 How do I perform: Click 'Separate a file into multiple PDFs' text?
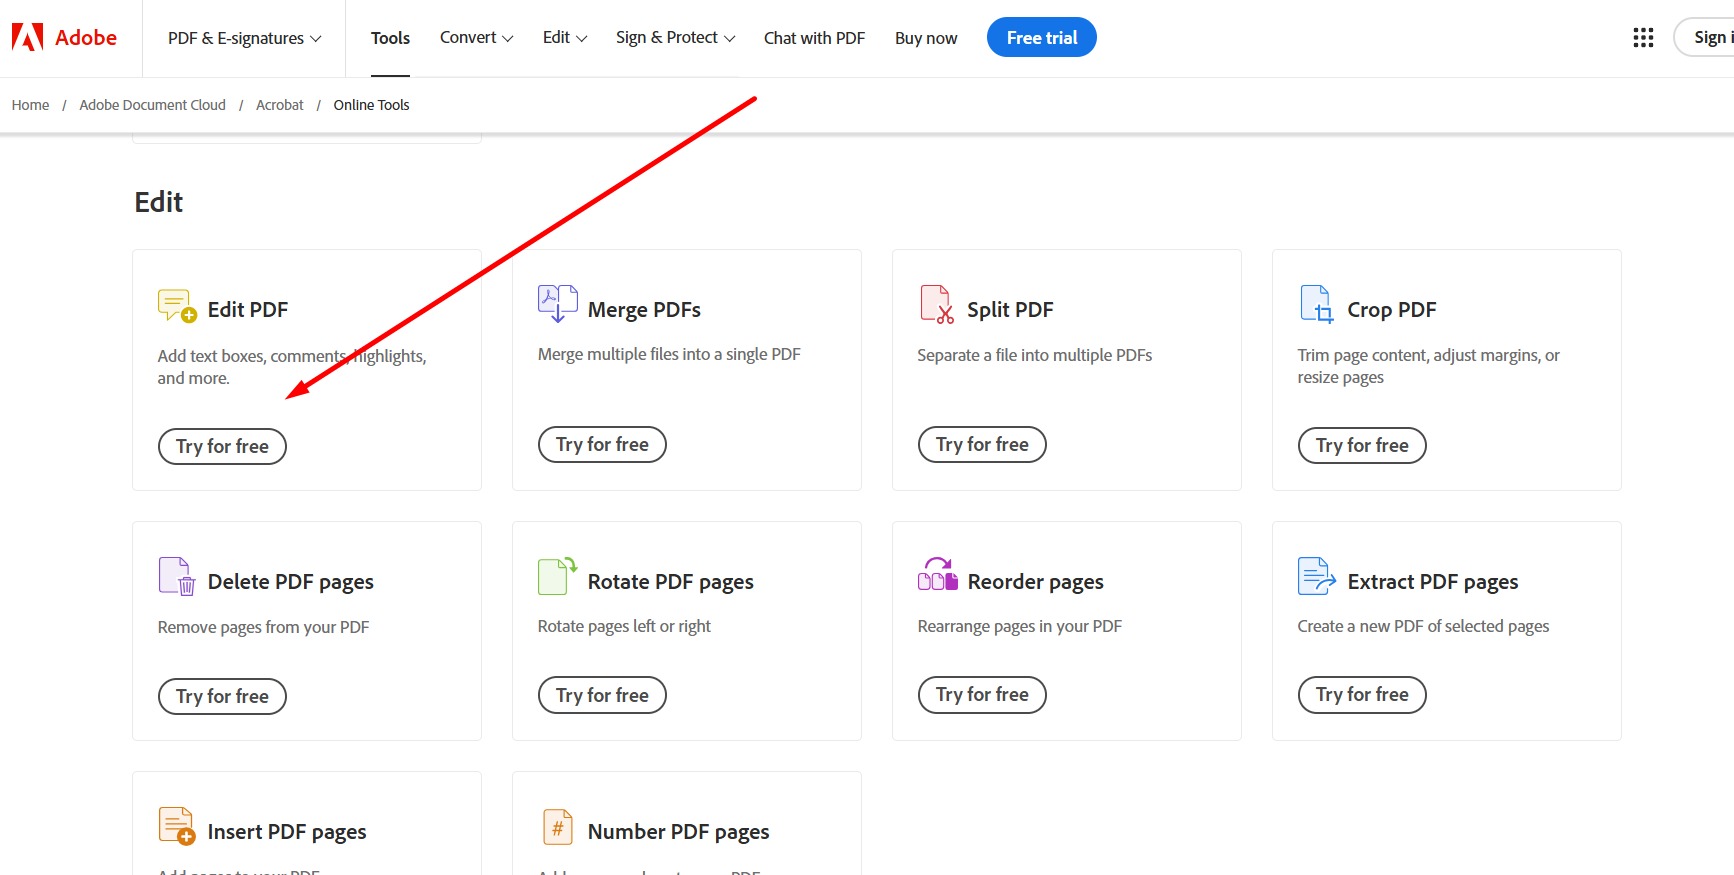pos(1034,355)
